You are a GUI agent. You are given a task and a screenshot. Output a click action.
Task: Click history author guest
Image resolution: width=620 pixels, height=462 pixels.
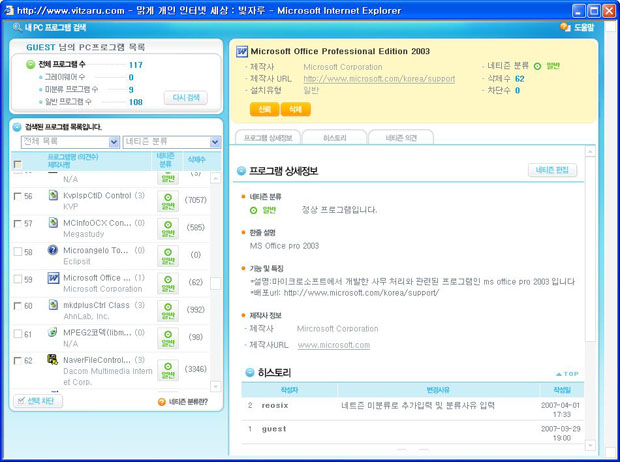[274, 429]
